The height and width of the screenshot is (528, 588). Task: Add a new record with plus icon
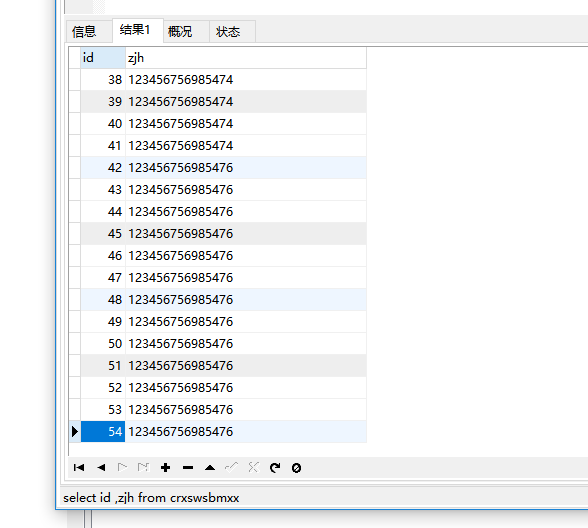tap(165, 468)
